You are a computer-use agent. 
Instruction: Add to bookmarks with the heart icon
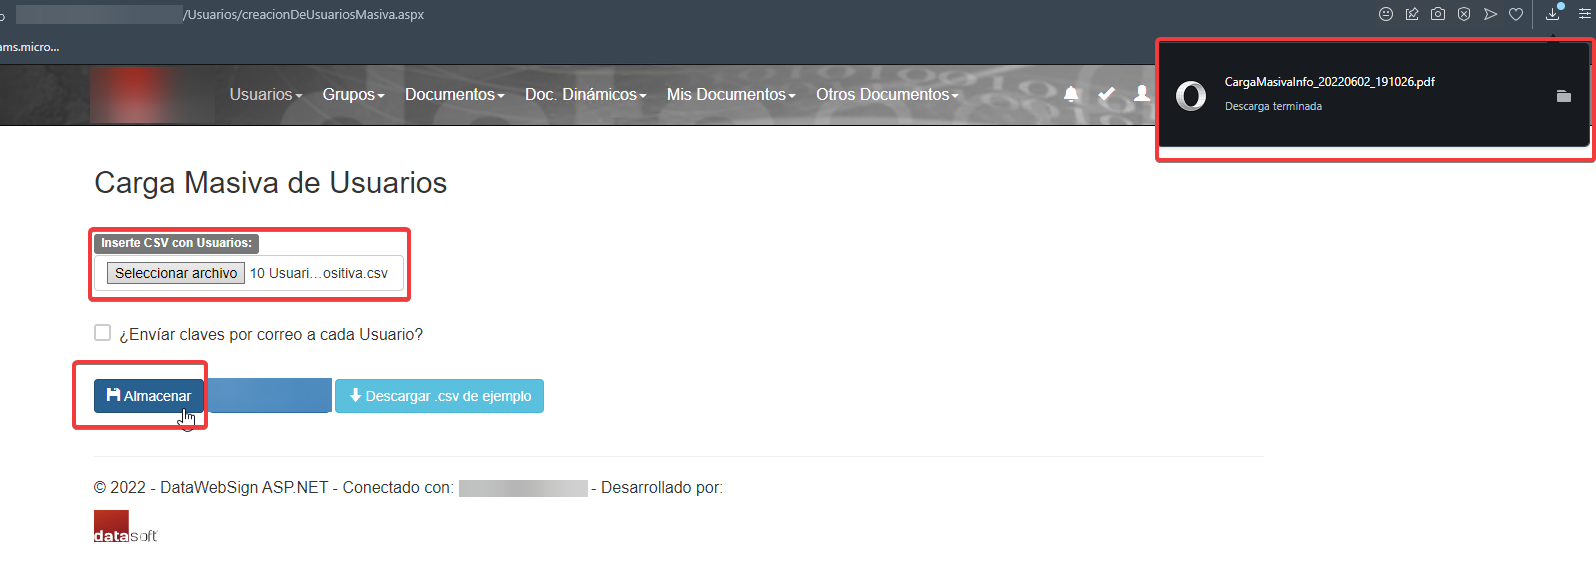[x=1516, y=14]
